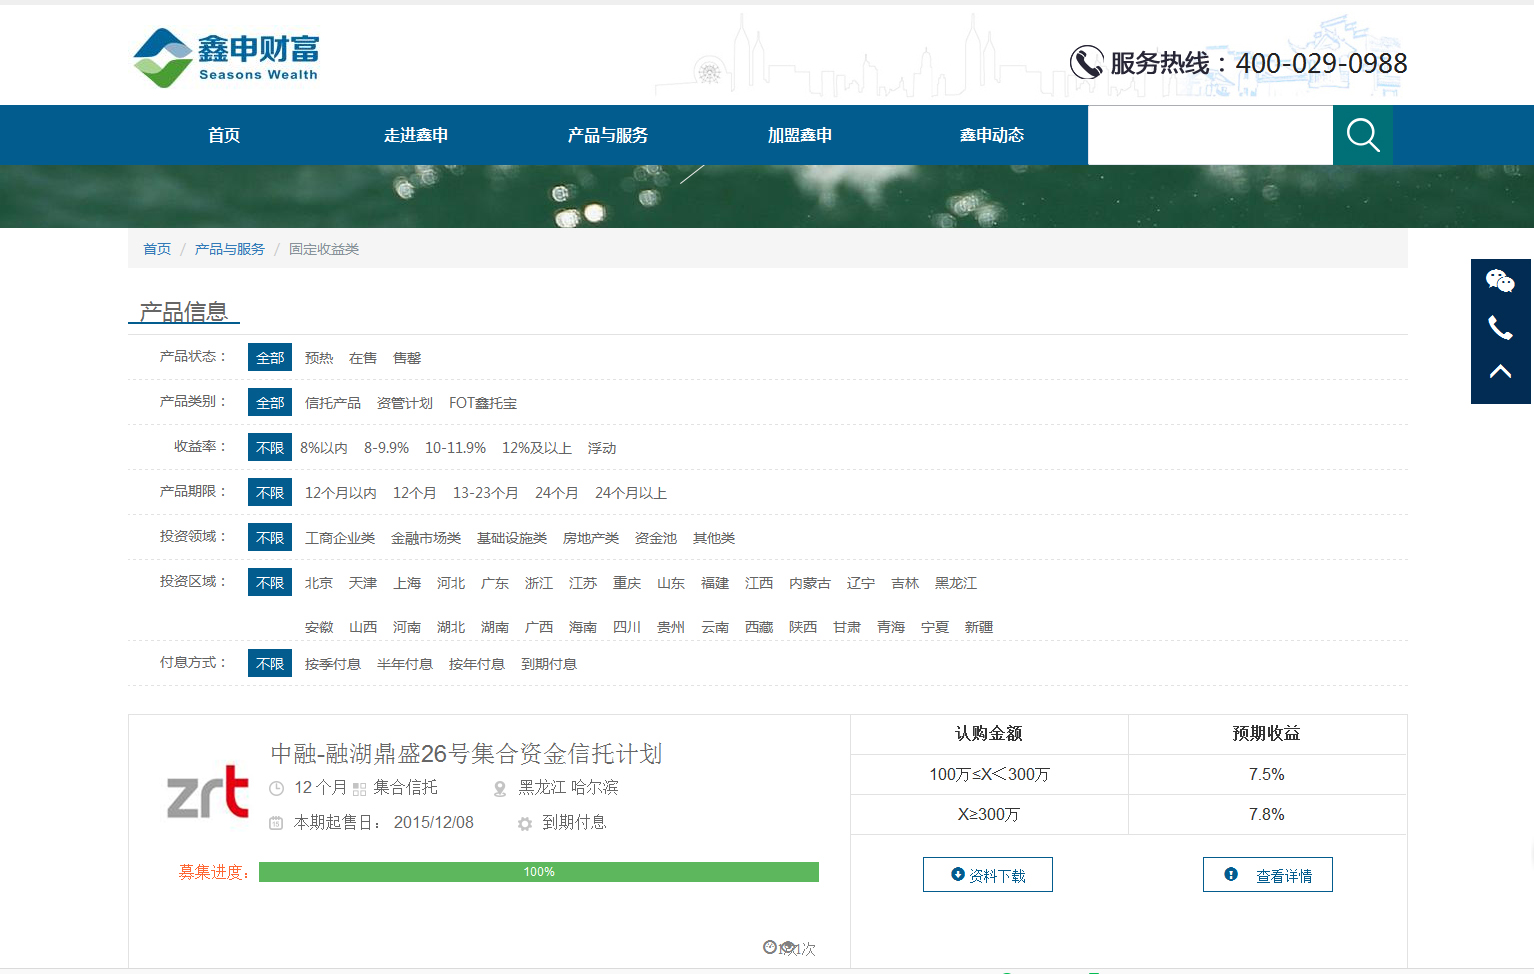Select 信托产品 product category filter
Screen dimensions: 1534x974
[x=332, y=403]
